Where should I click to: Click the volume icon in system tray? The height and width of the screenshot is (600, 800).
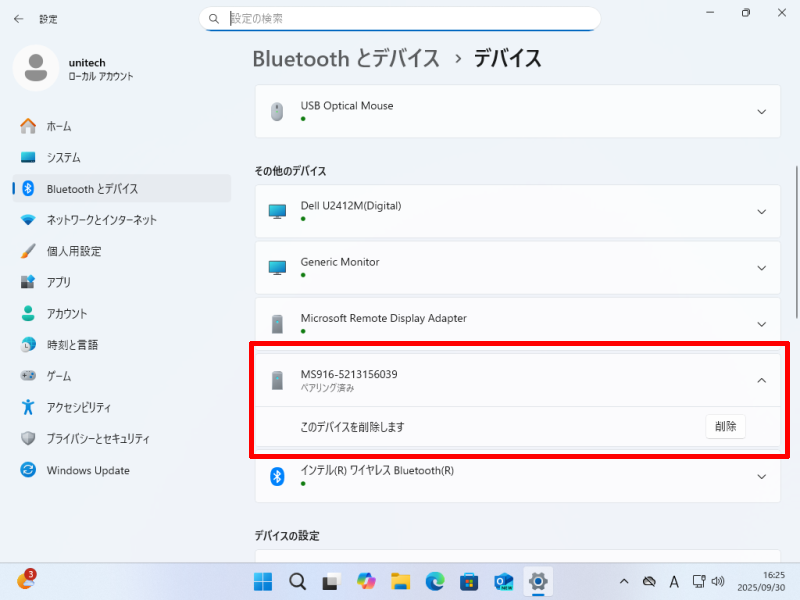click(x=717, y=581)
